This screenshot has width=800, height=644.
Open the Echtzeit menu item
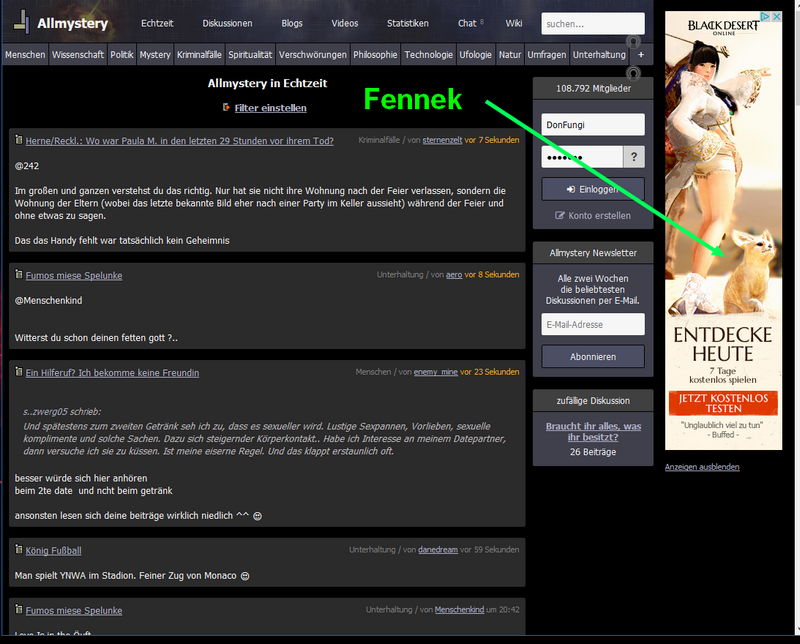157,23
